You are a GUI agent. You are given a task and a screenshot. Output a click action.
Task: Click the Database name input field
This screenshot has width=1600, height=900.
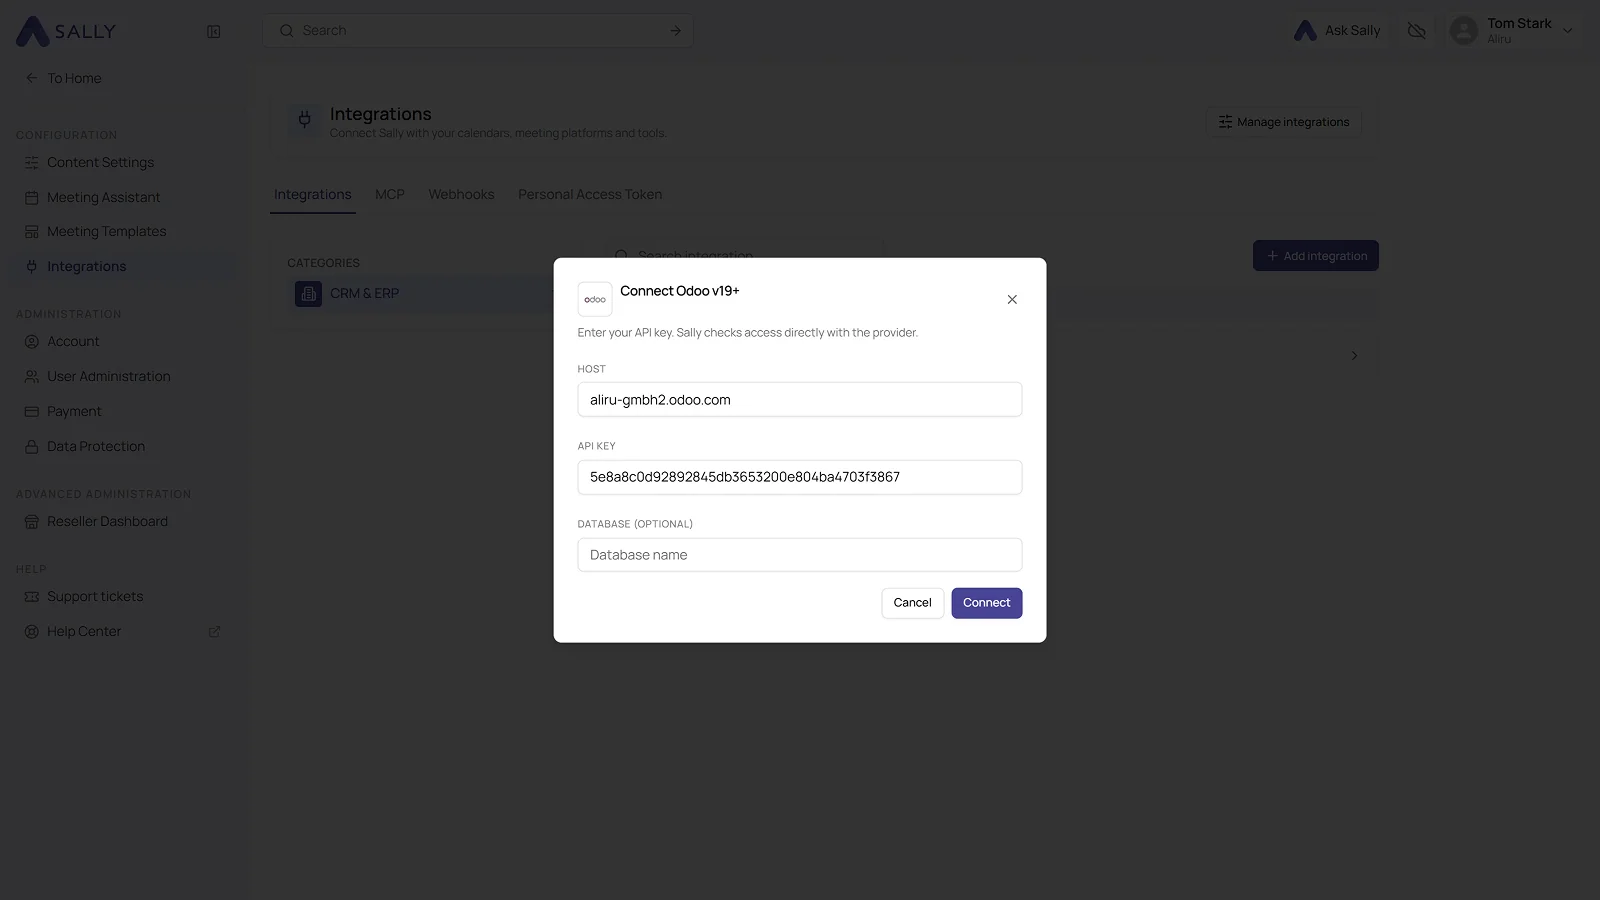[x=800, y=555]
